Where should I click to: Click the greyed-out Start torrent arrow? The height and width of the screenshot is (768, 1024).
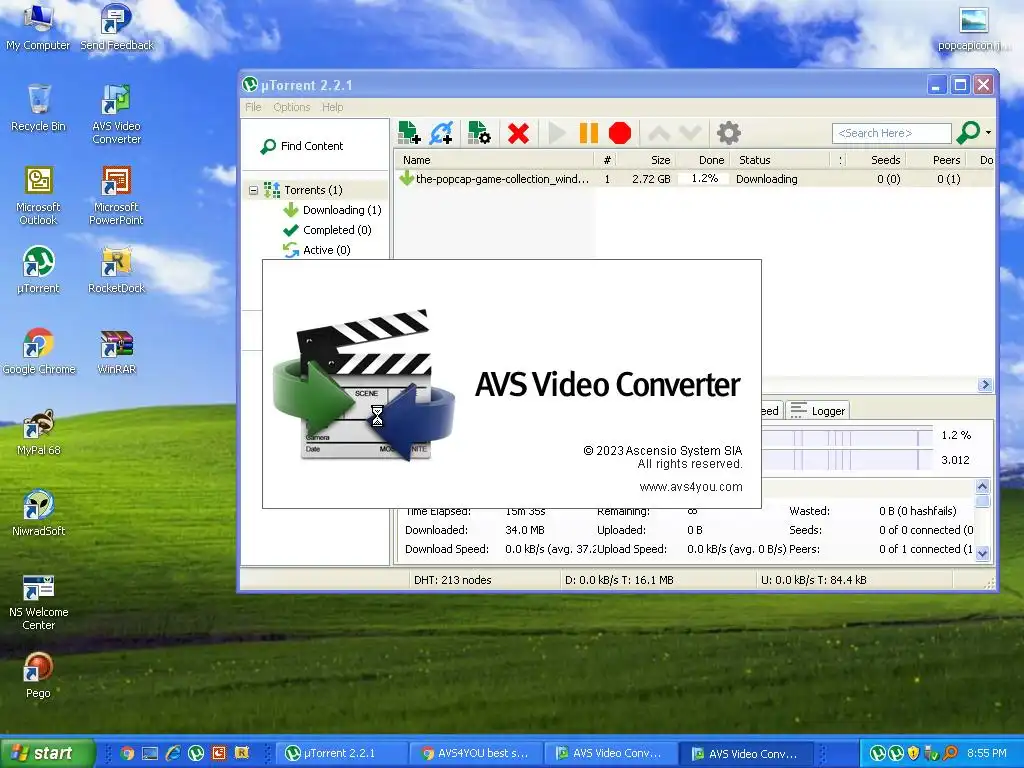[556, 133]
